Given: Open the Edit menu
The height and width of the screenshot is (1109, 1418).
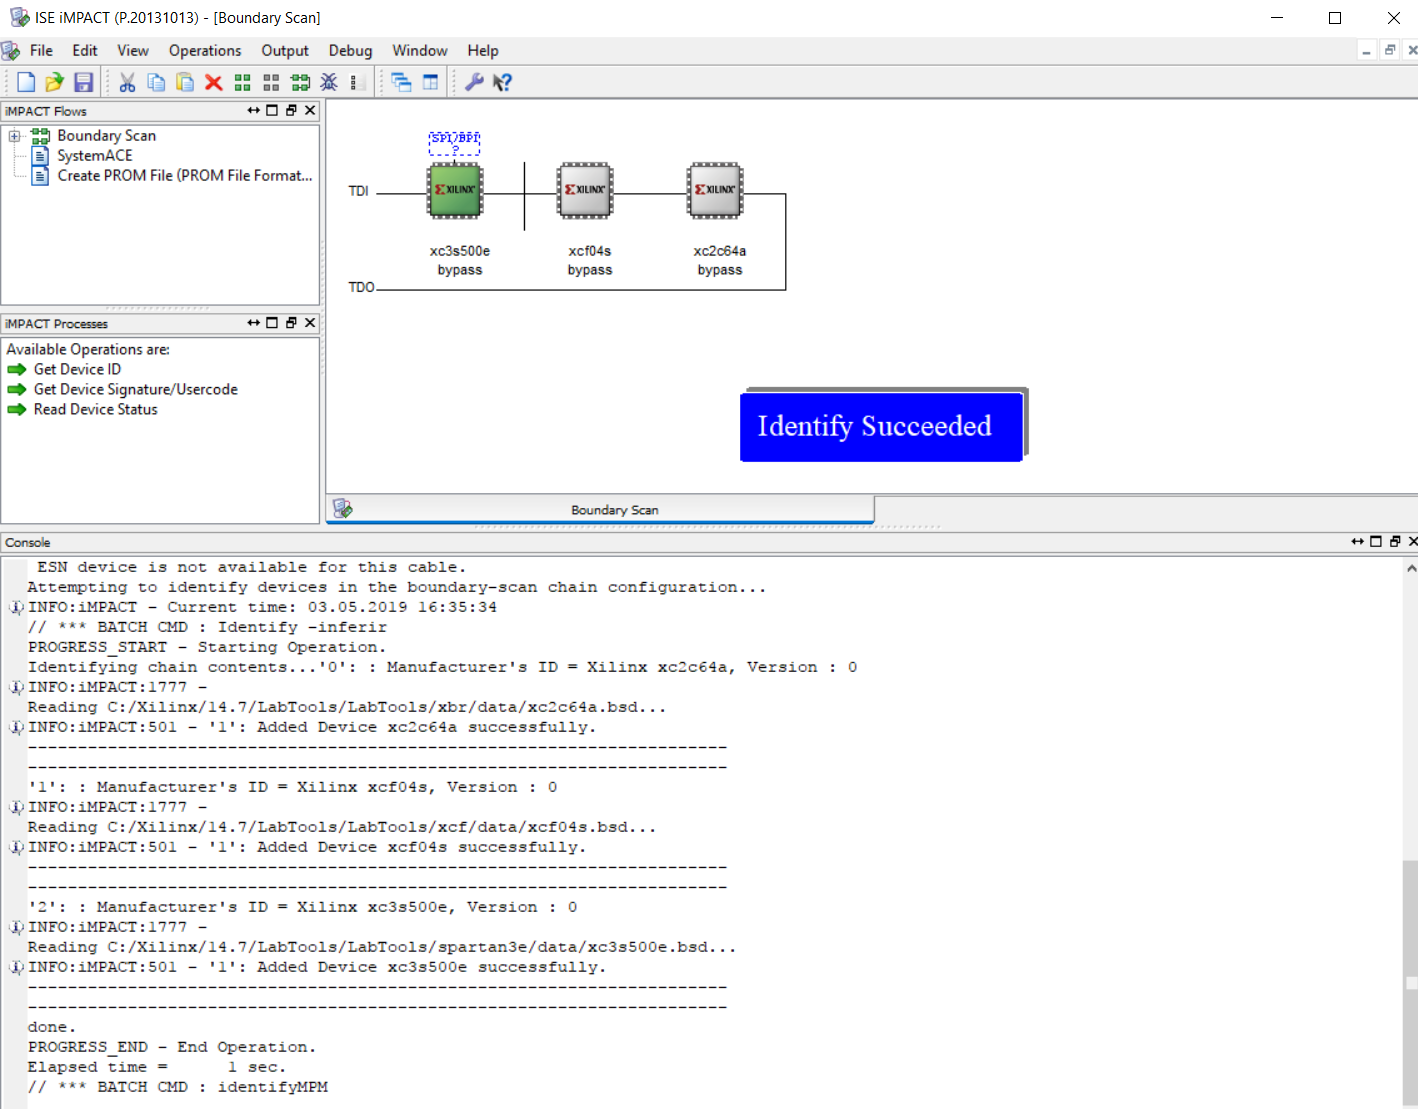Looking at the screenshot, I should pos(85,51).
